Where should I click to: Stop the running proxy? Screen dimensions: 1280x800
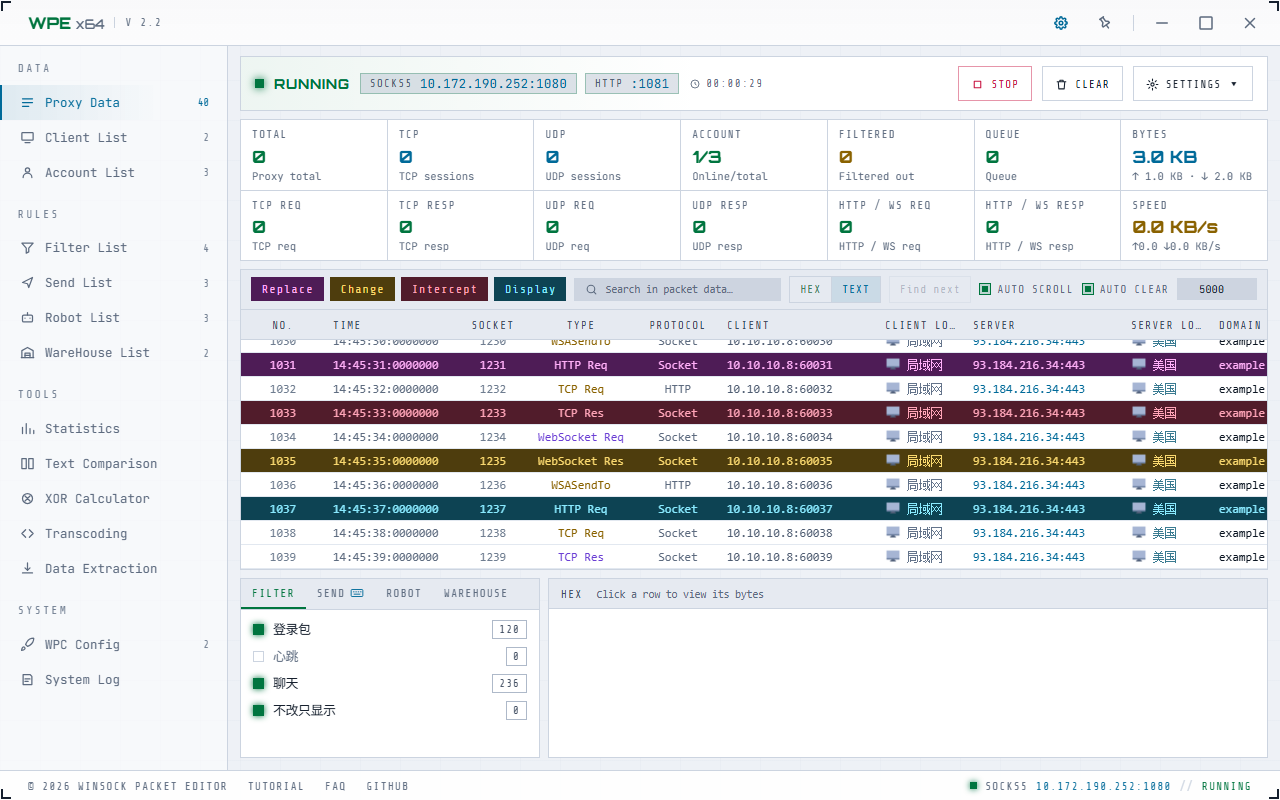click(x=995, y=84)
